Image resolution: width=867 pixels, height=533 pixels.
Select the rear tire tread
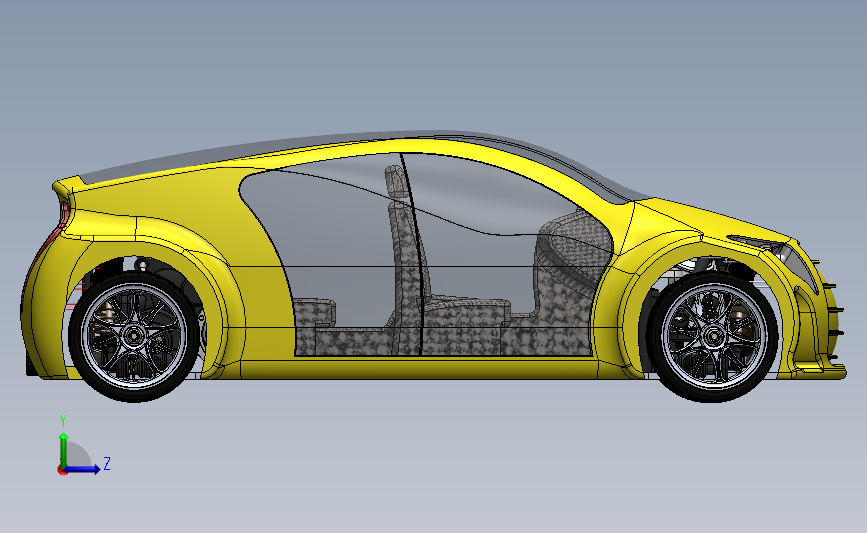point(133,394)
